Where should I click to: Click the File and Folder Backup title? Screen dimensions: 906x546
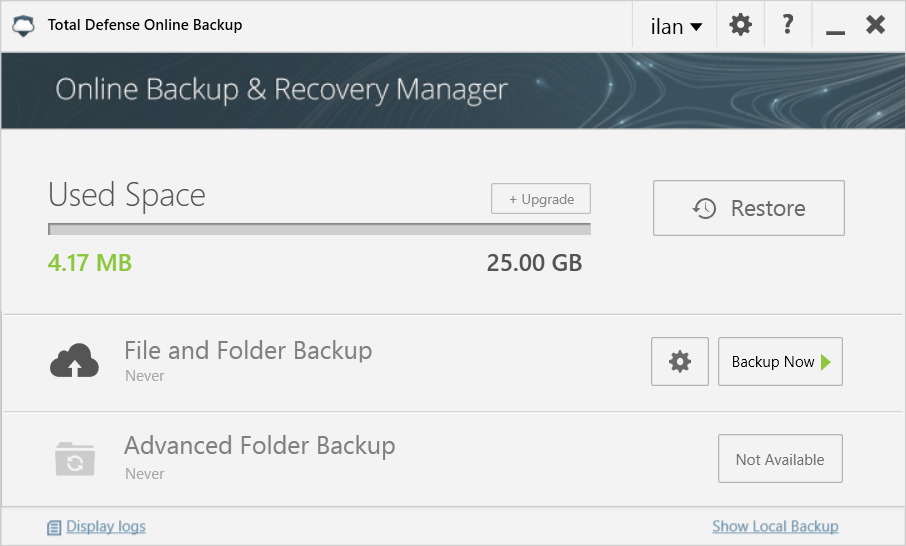click(x=248, y=351)
